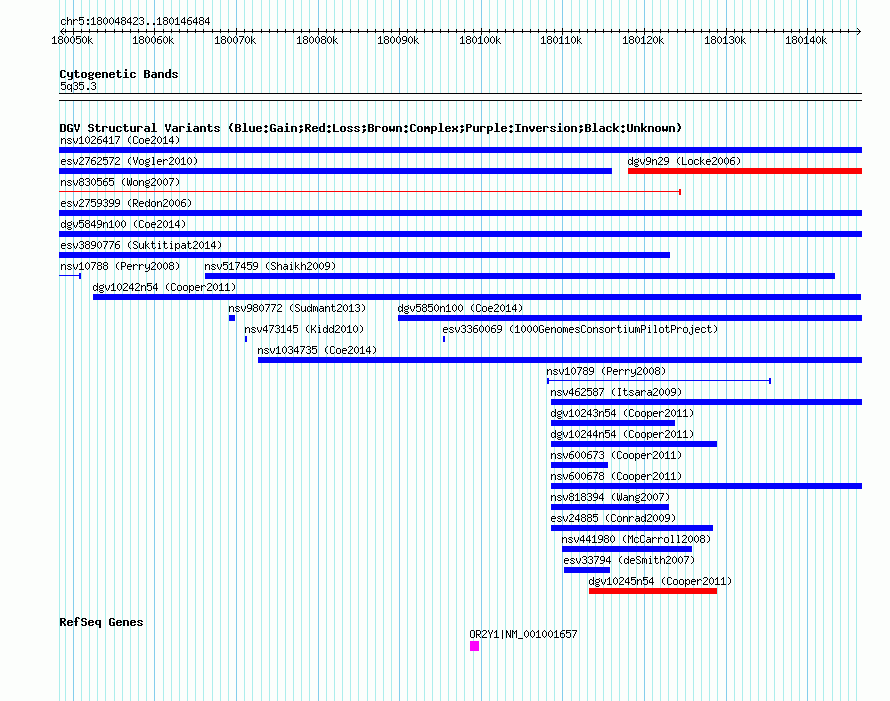The width and height of the screenshot is (890, 701).
Task: Select the nsv818394 (Wang2007) label
Action: pos(610,497)
